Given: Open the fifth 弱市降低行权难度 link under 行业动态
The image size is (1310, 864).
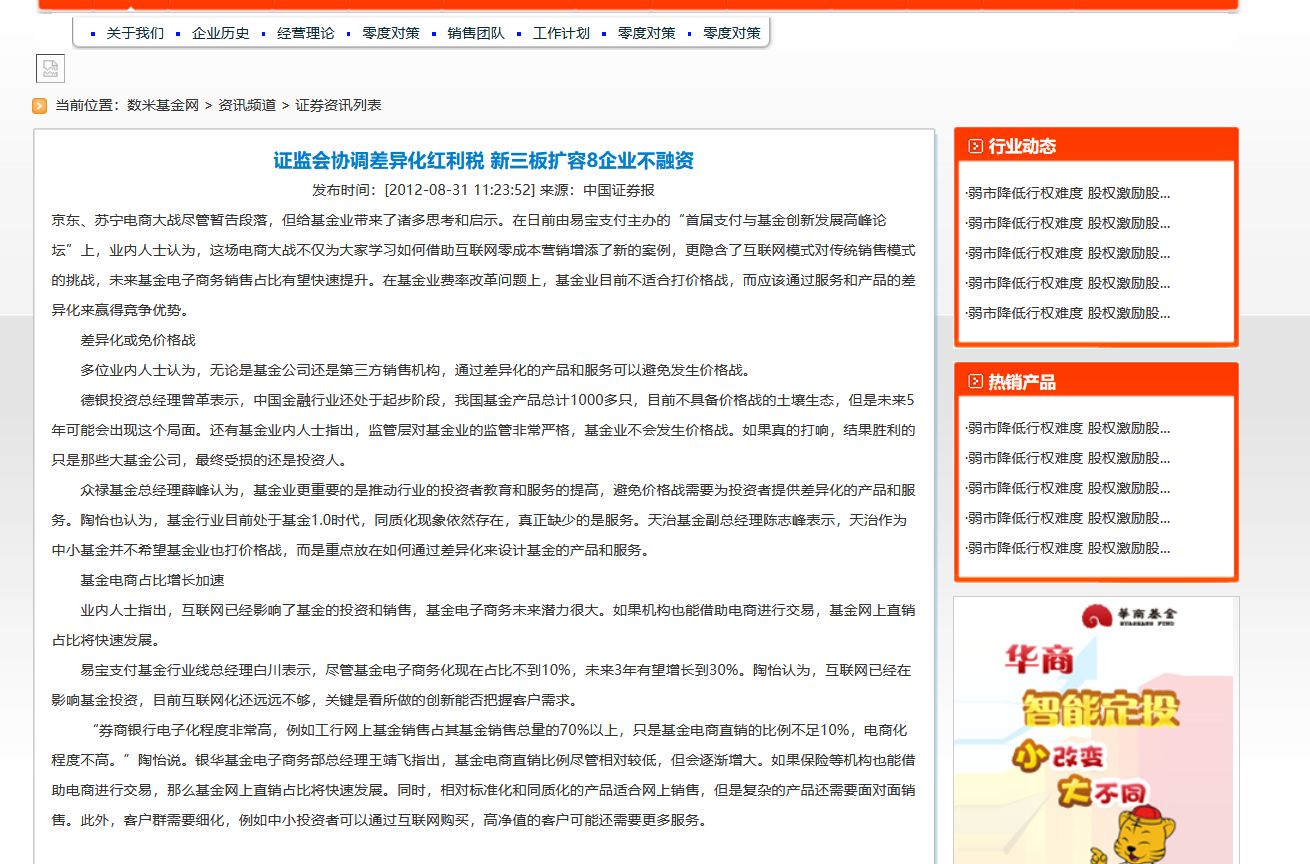Looking at the screenshot, I should point(1067,313).
